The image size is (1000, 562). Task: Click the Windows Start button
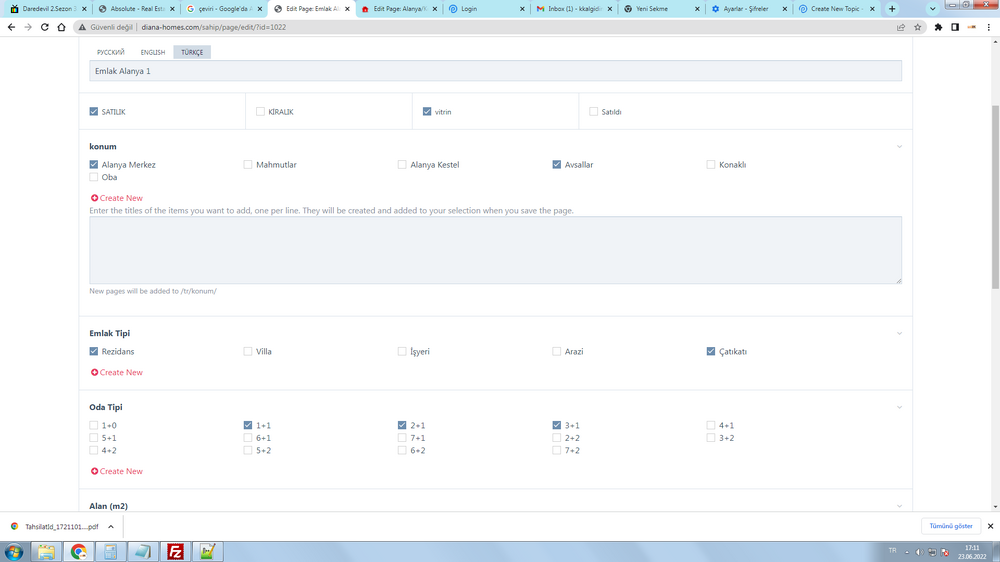tap(14, 551)
